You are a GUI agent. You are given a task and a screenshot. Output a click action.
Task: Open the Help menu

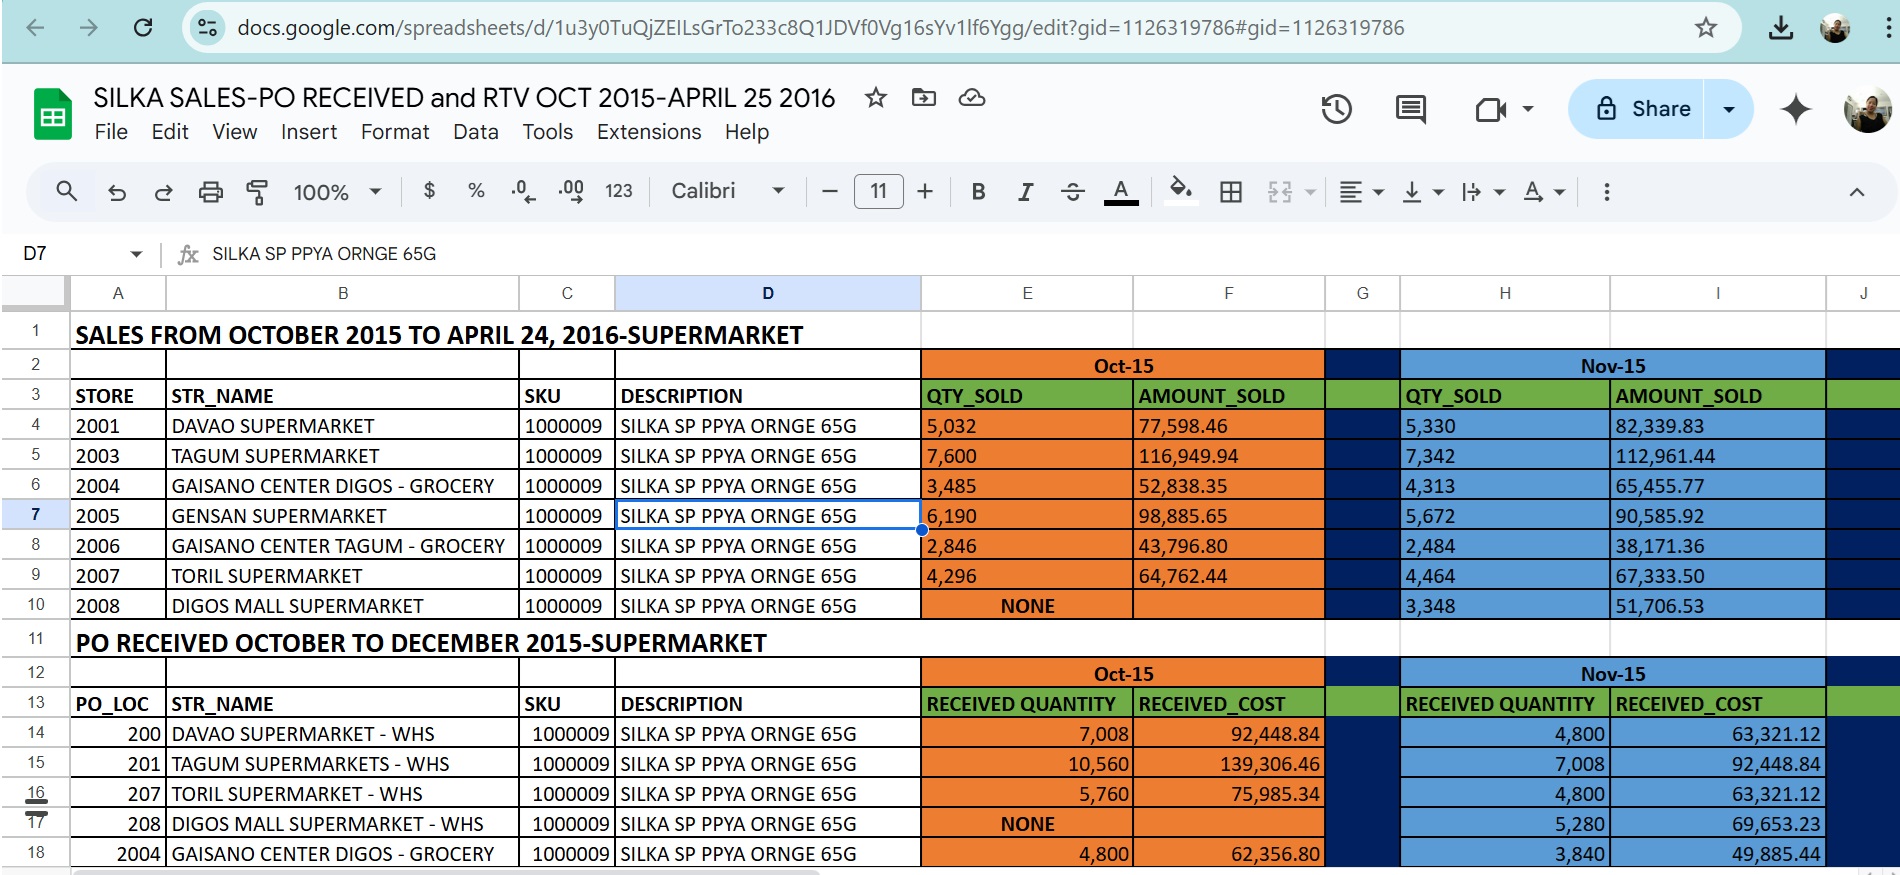click(x=747, y=132)
